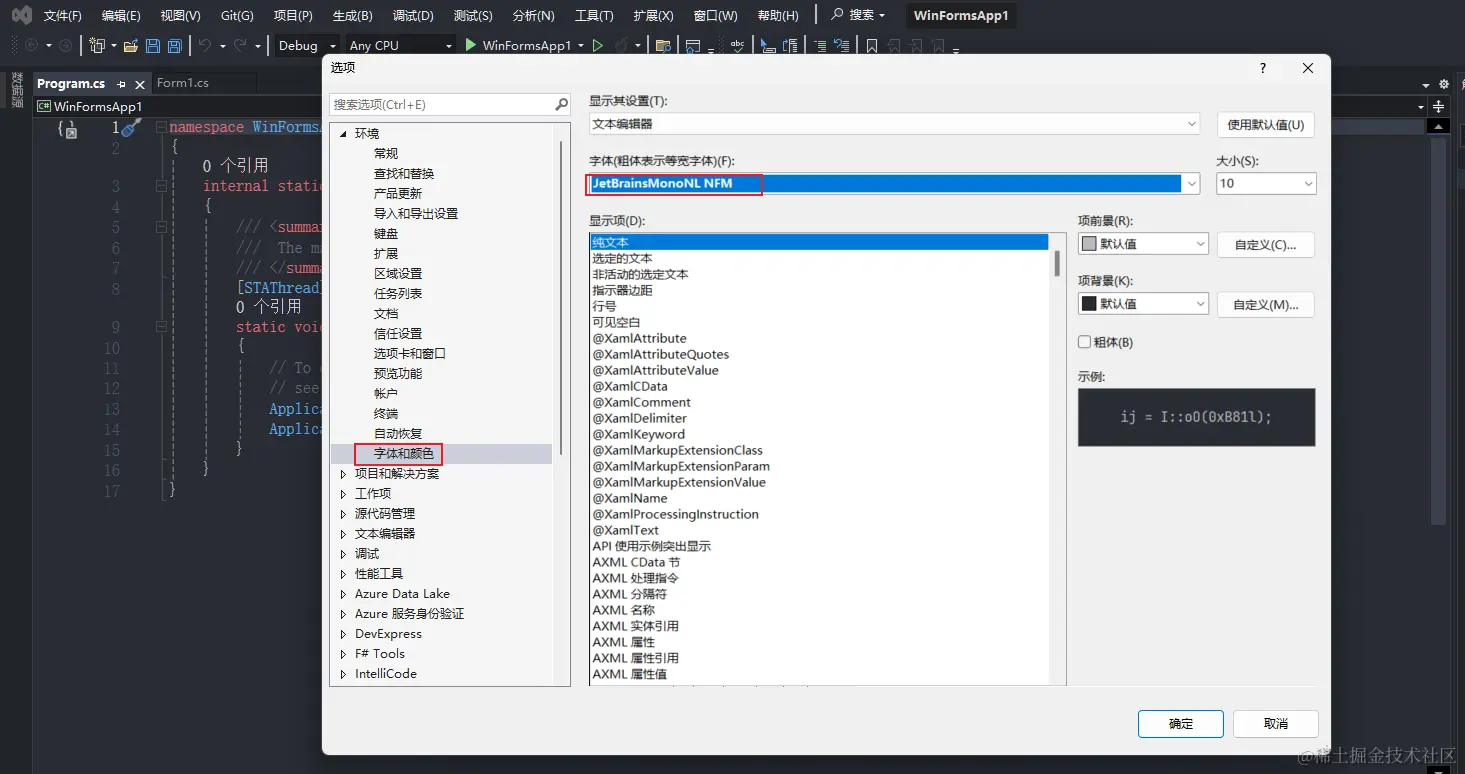The height and width of the screenshot is (774, 1465).
Task: Click the Toggle Bookmark icon
Action: tap(872, 45)
